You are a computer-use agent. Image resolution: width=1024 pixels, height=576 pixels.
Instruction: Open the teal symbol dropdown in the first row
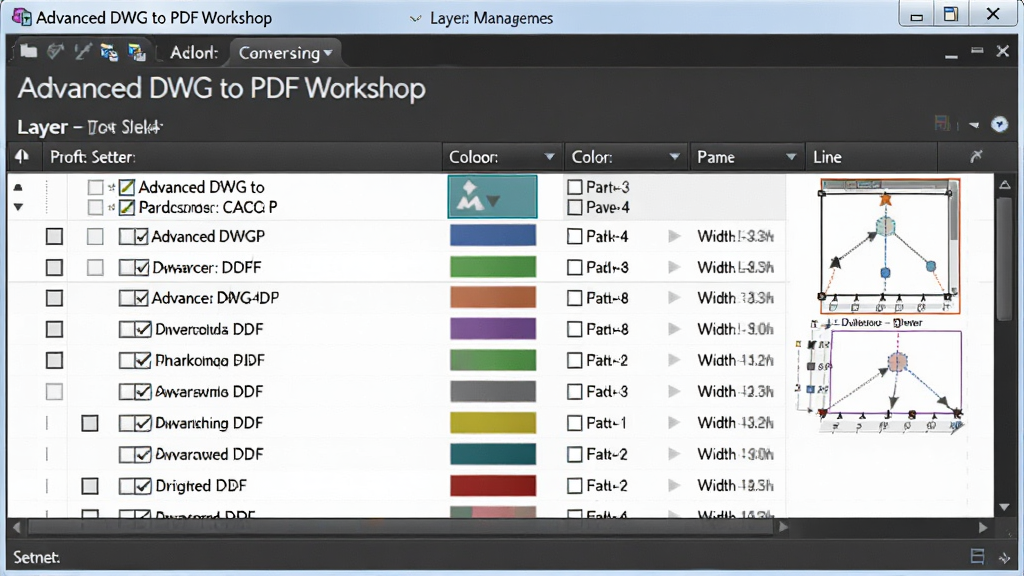[x=492, y=196]
